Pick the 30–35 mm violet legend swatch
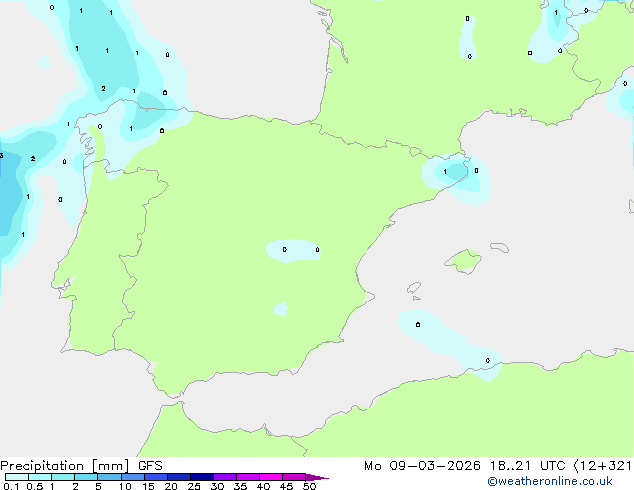The image size is (634, 490). pyautogui.click(x=225, y=477)
